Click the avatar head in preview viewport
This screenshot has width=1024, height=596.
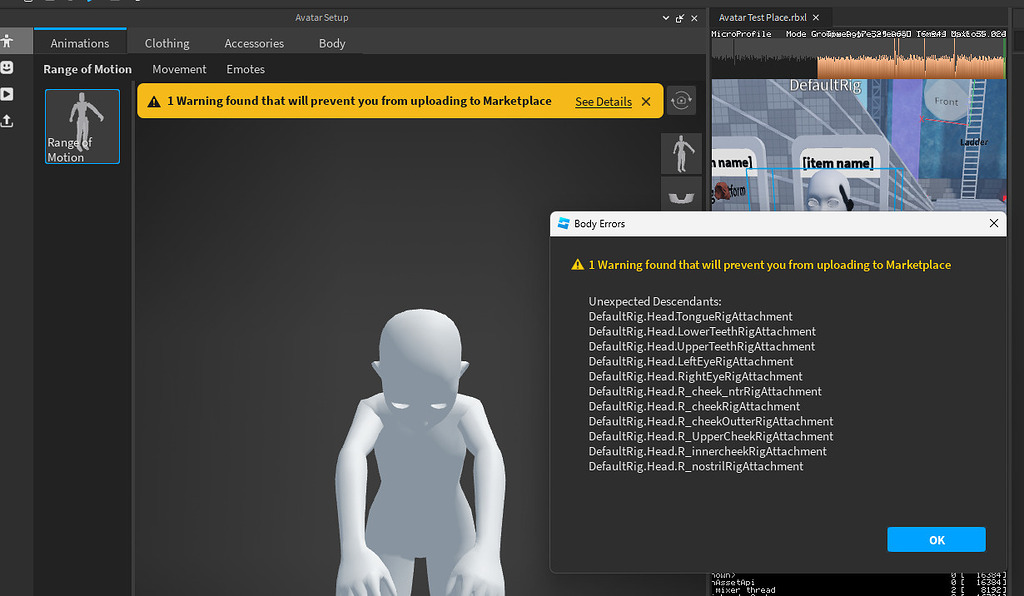tap(421, 367)
